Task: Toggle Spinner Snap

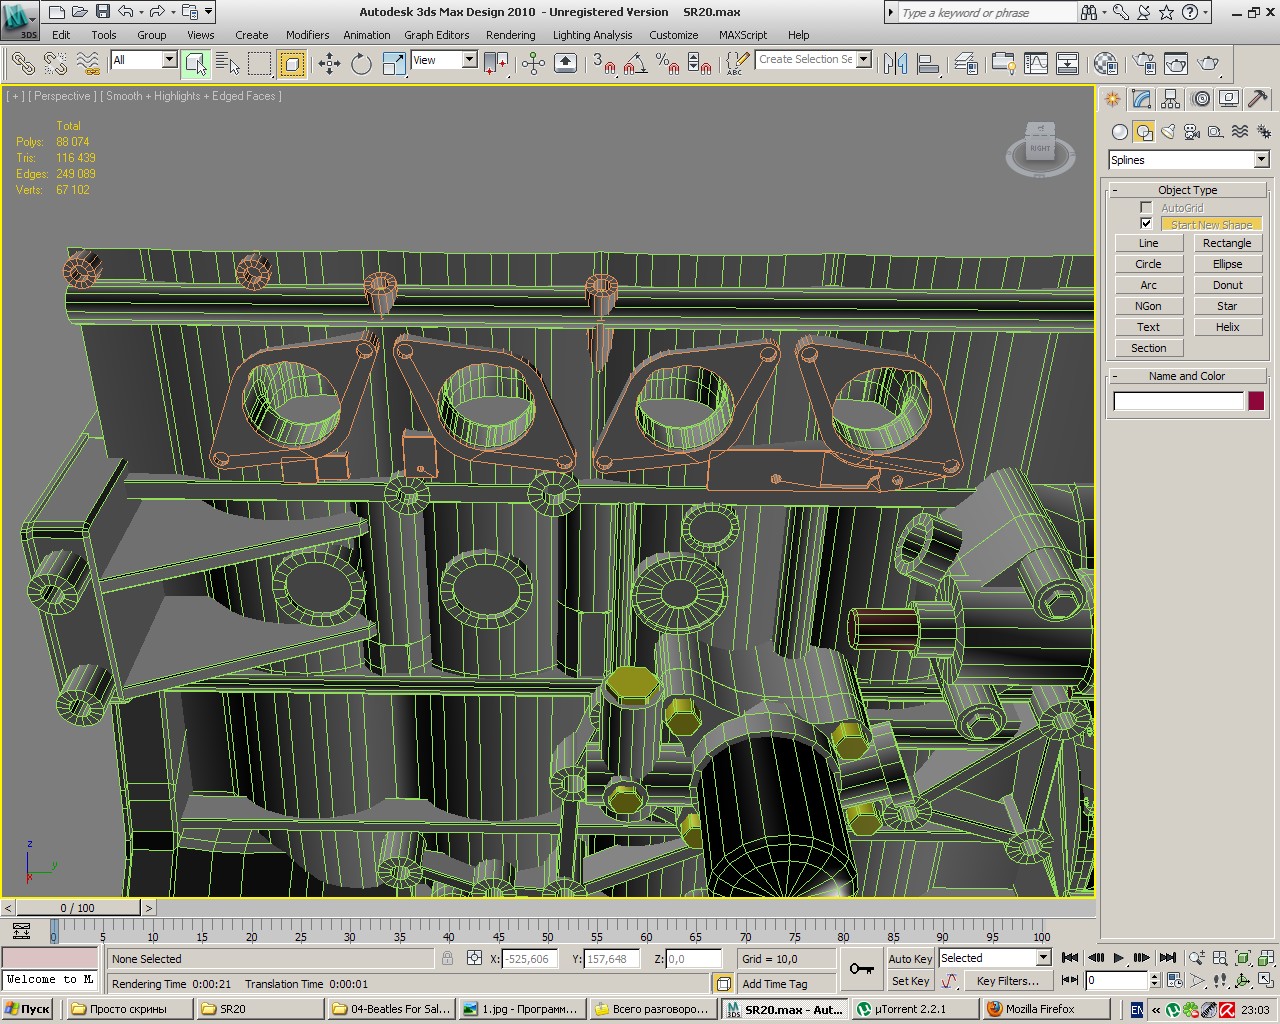Action: 700,64
